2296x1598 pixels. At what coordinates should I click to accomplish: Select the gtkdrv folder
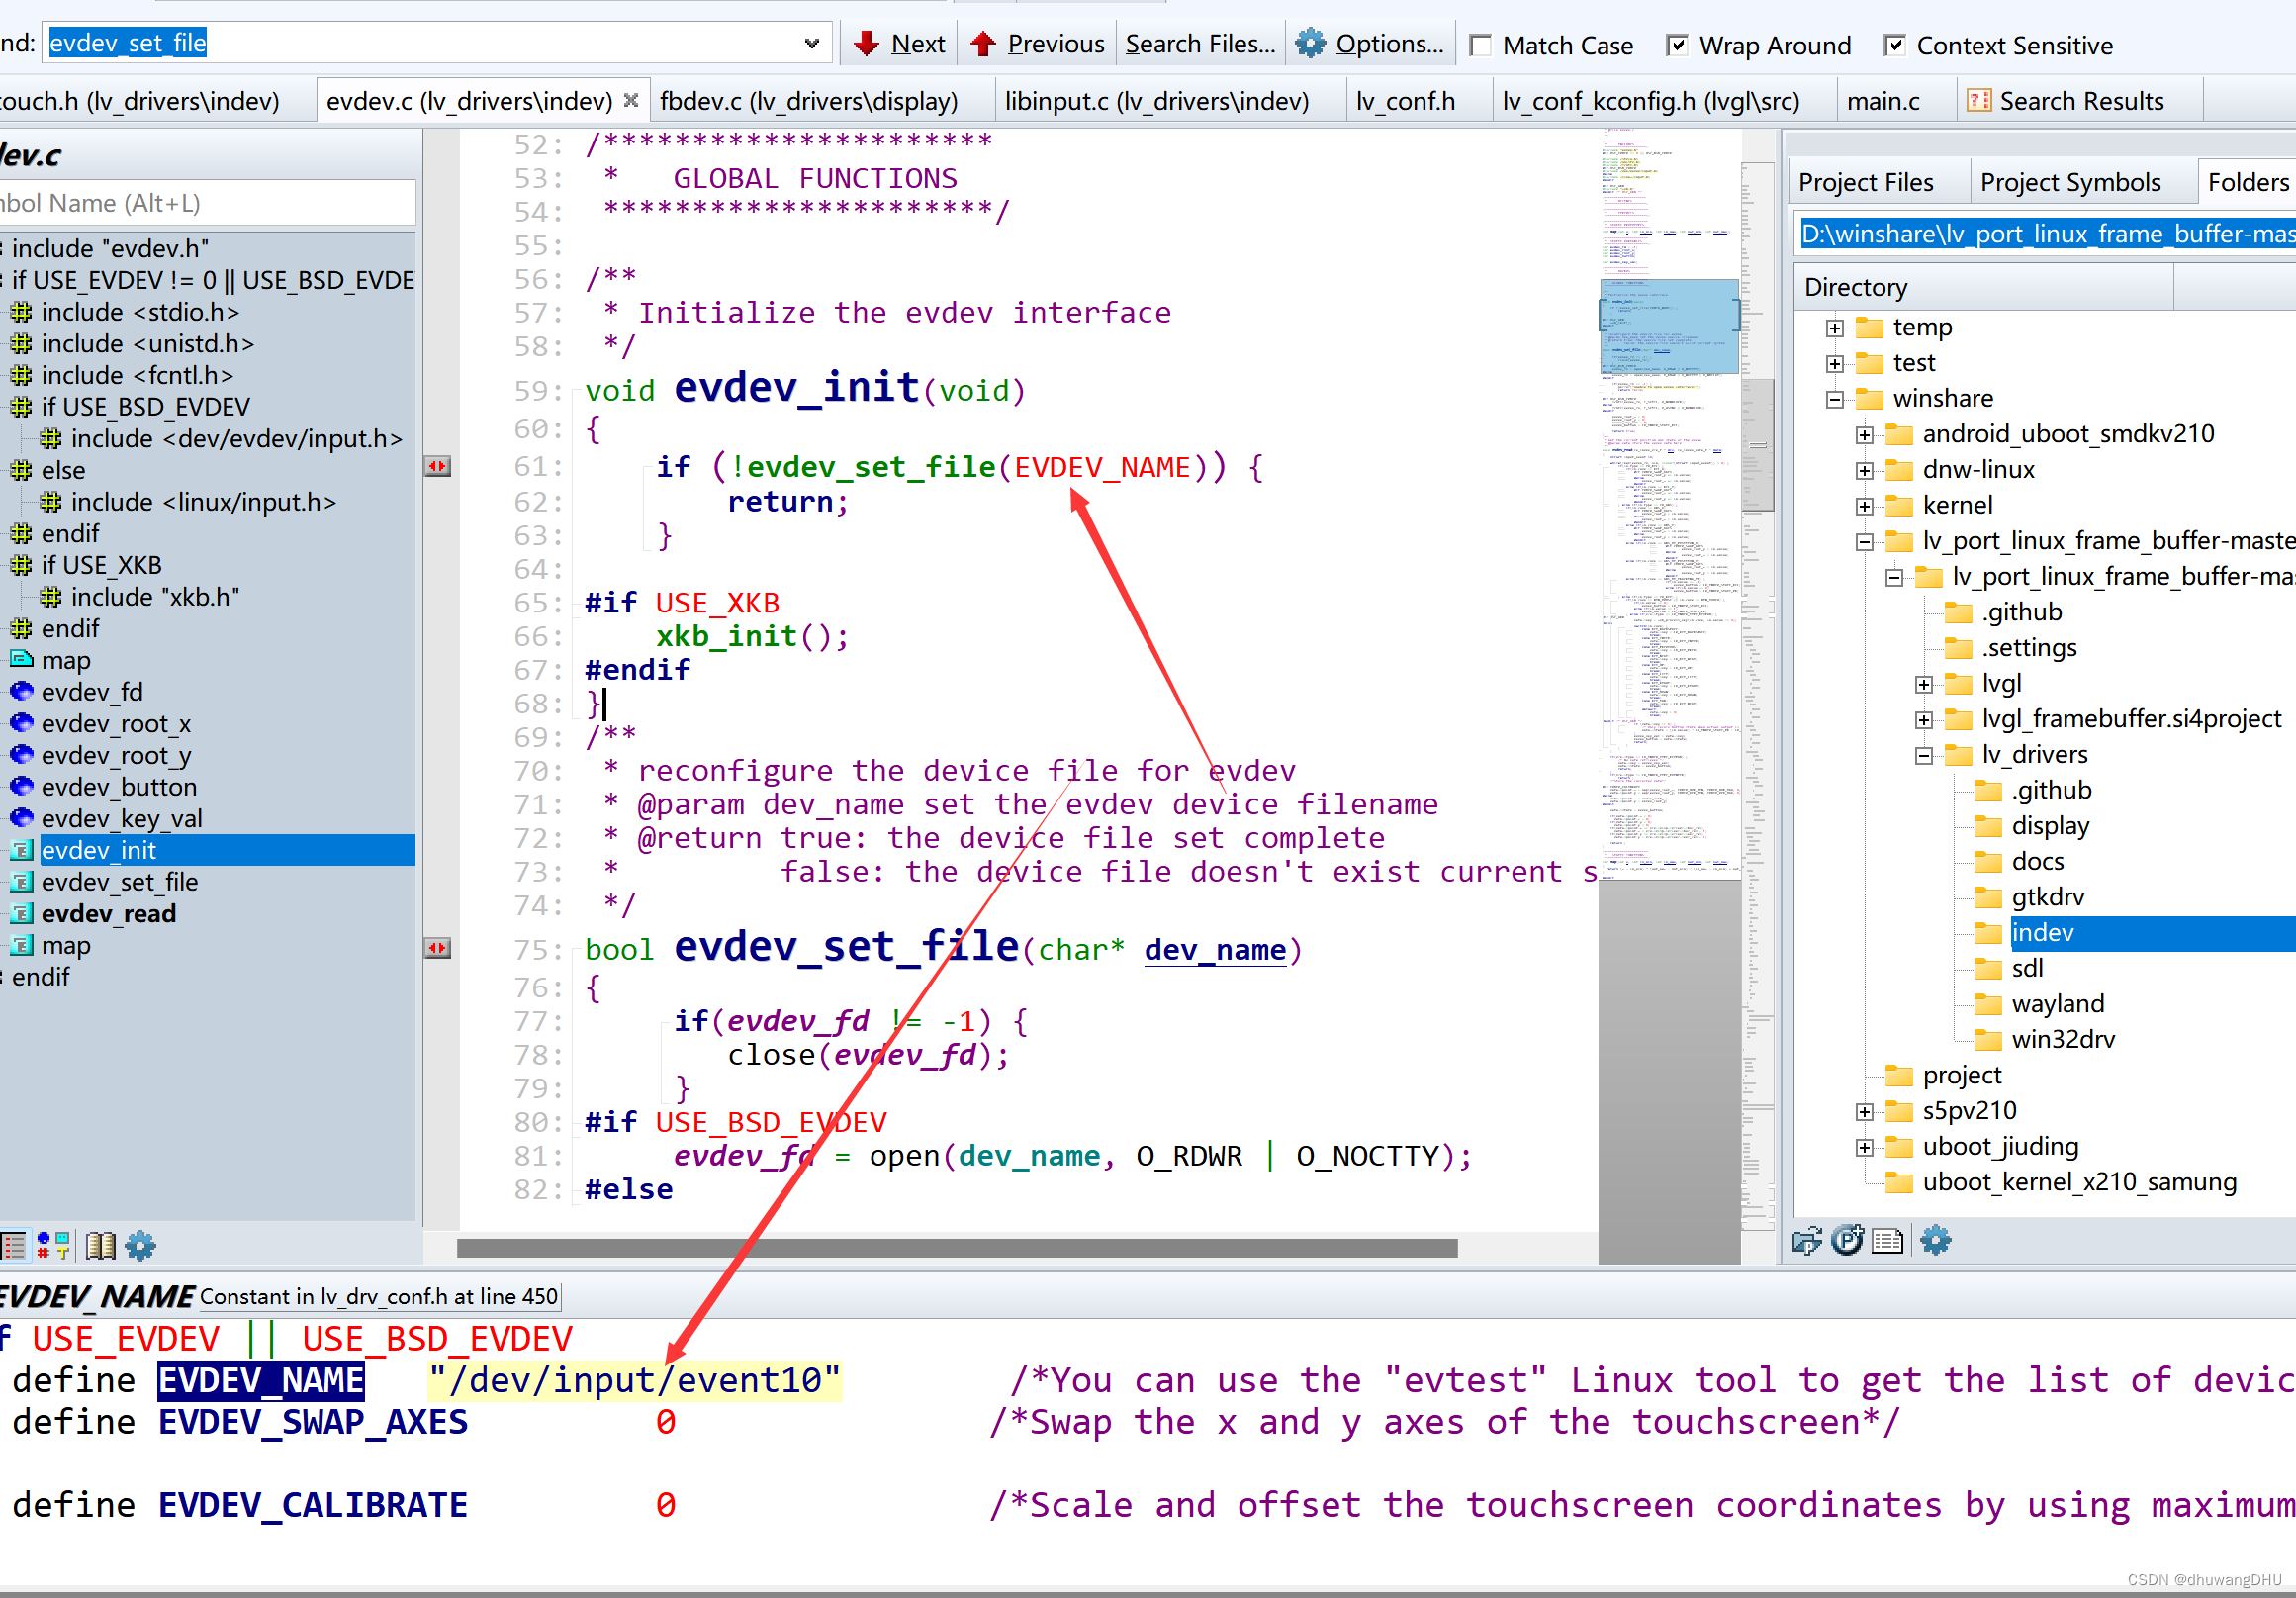coord(2047,897)
